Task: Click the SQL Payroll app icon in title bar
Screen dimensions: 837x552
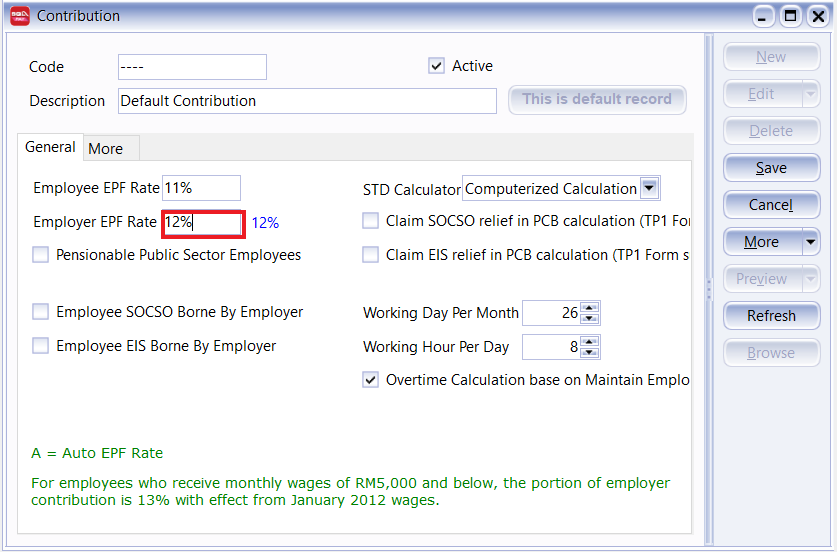Action: point(20,16)
